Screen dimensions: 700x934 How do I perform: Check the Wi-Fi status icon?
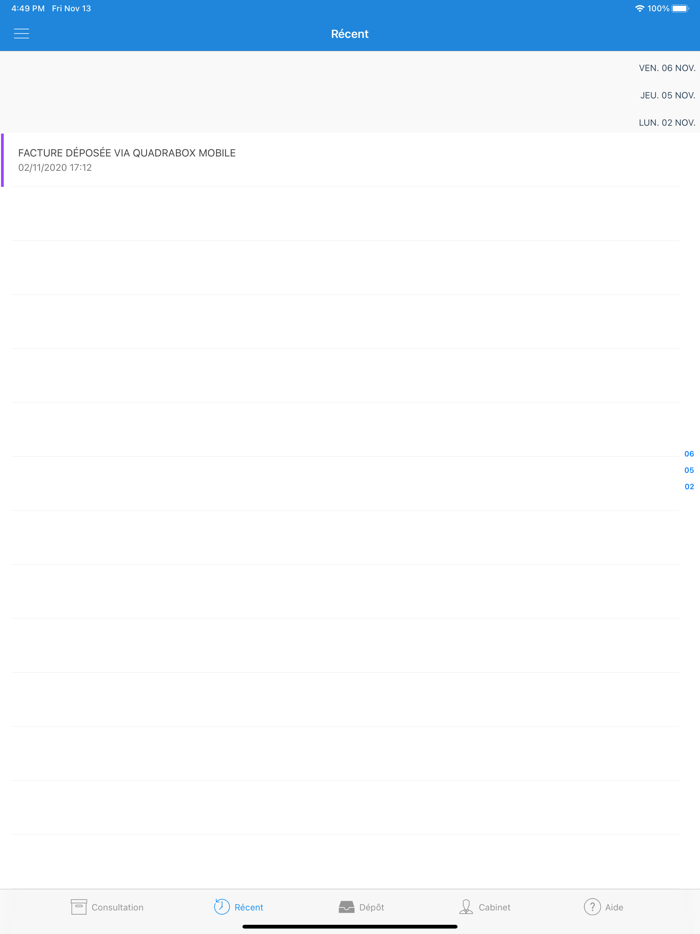(x=640, y=8)
